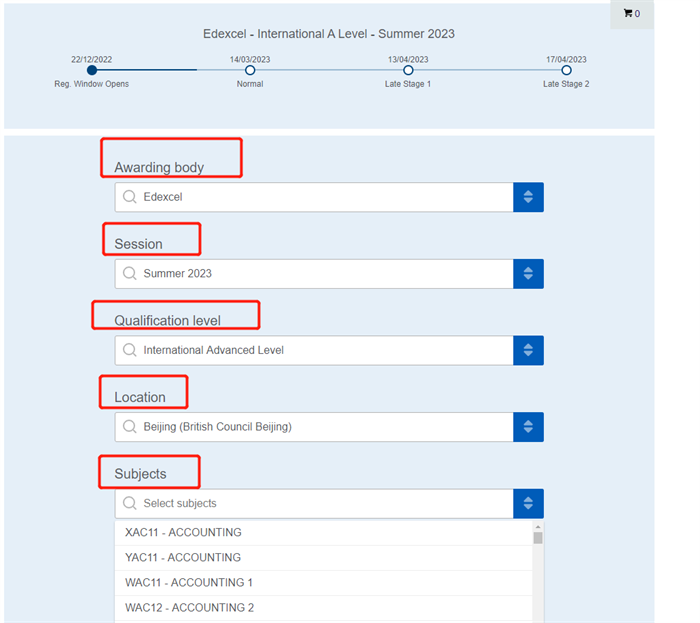Select XAC11 - ACCOUNTING subject
Viewport: 700px width, 623px height.
(324, 532)
